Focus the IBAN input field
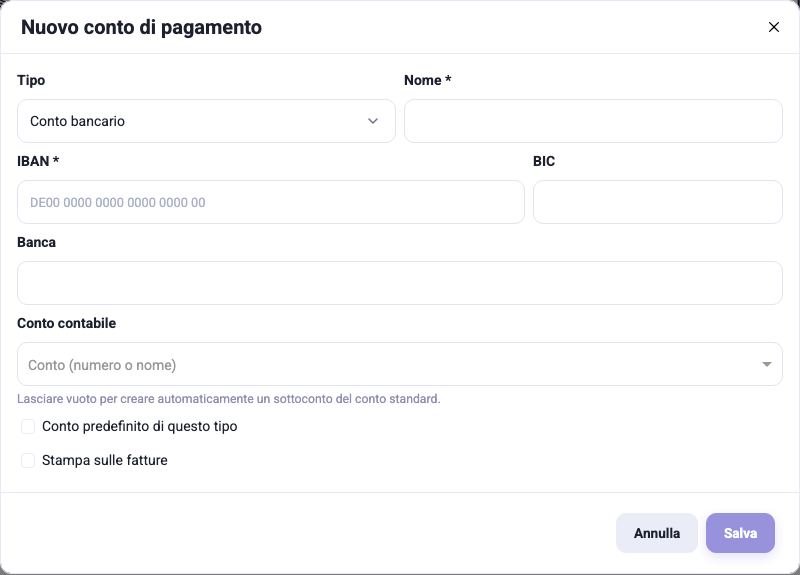The image size is (800, 575). click(x=271, y=202)
